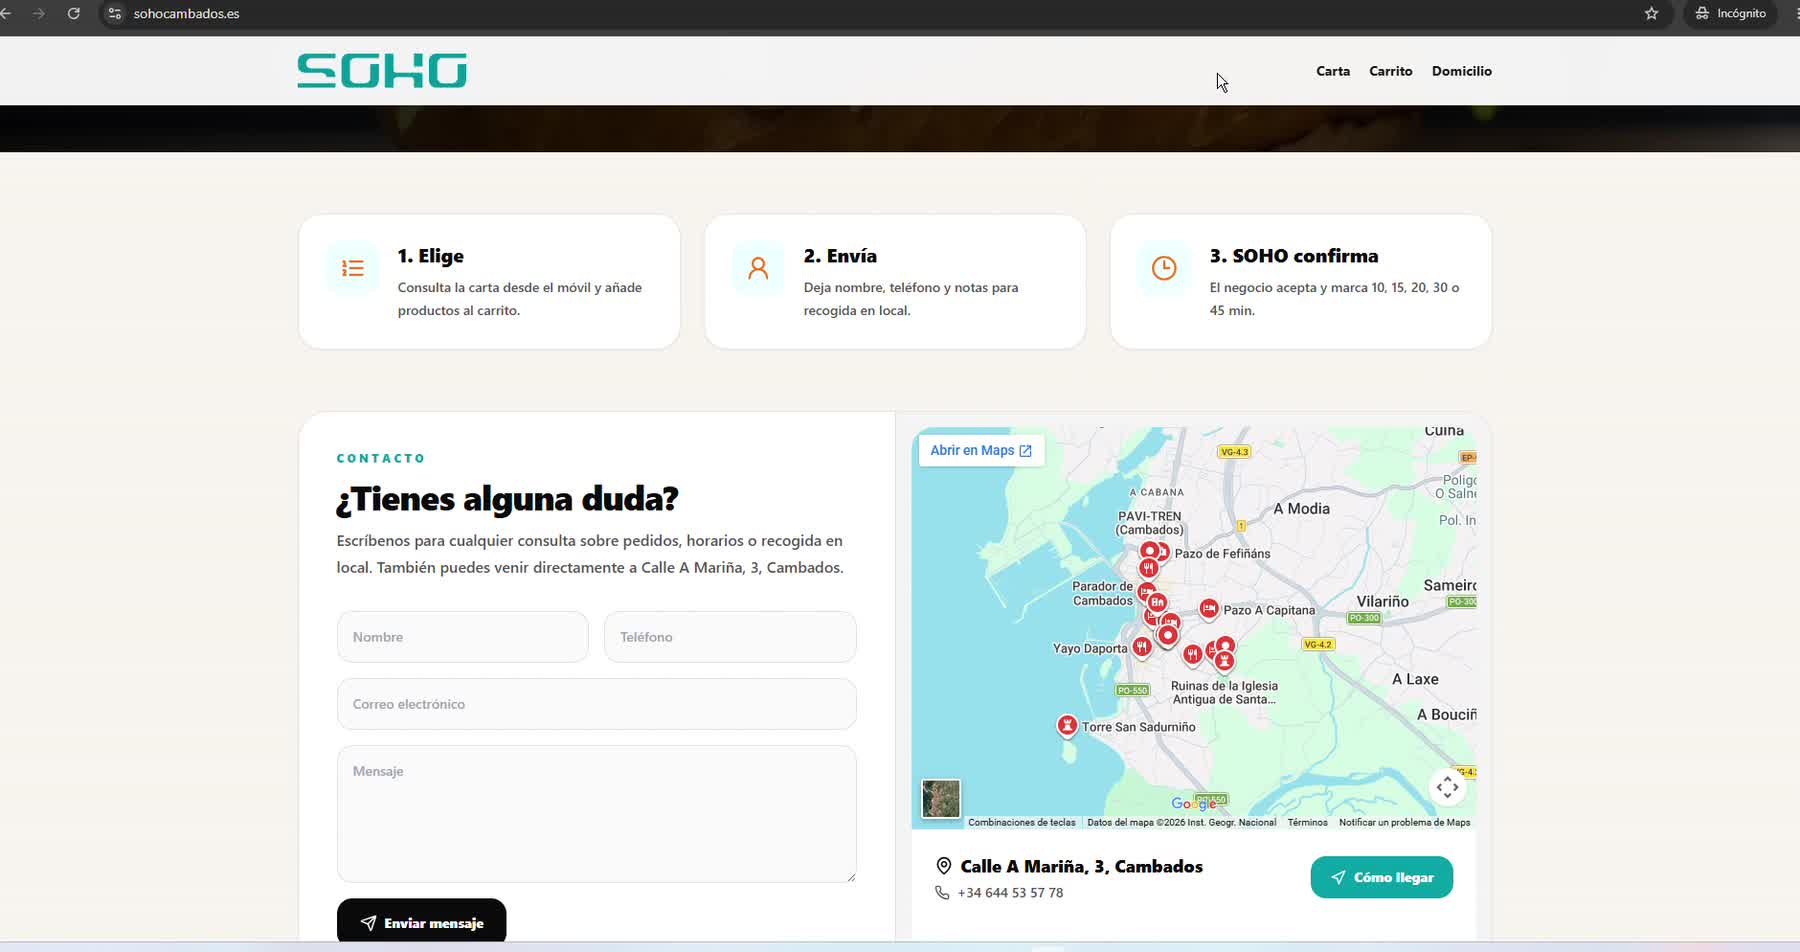The width and height of the screenshot is (1800, 952).
Task: Focus the Teléfono input field
Action: (730, 637)
